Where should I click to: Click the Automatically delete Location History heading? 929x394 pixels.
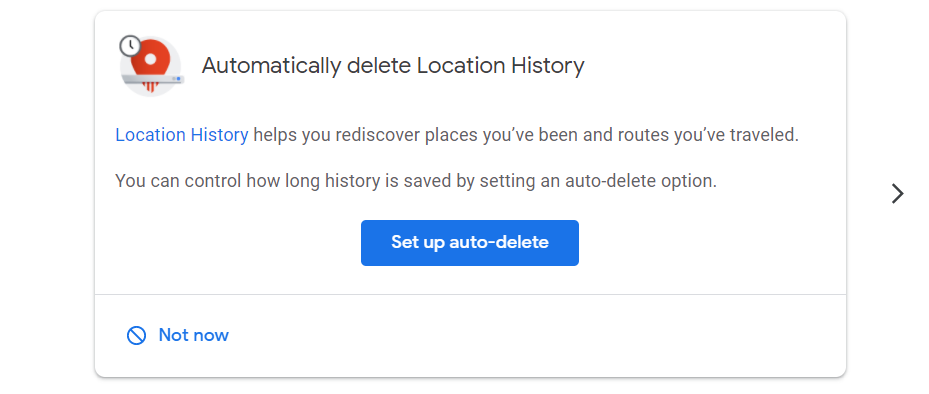pyautogui.click(x=393, y=65)
